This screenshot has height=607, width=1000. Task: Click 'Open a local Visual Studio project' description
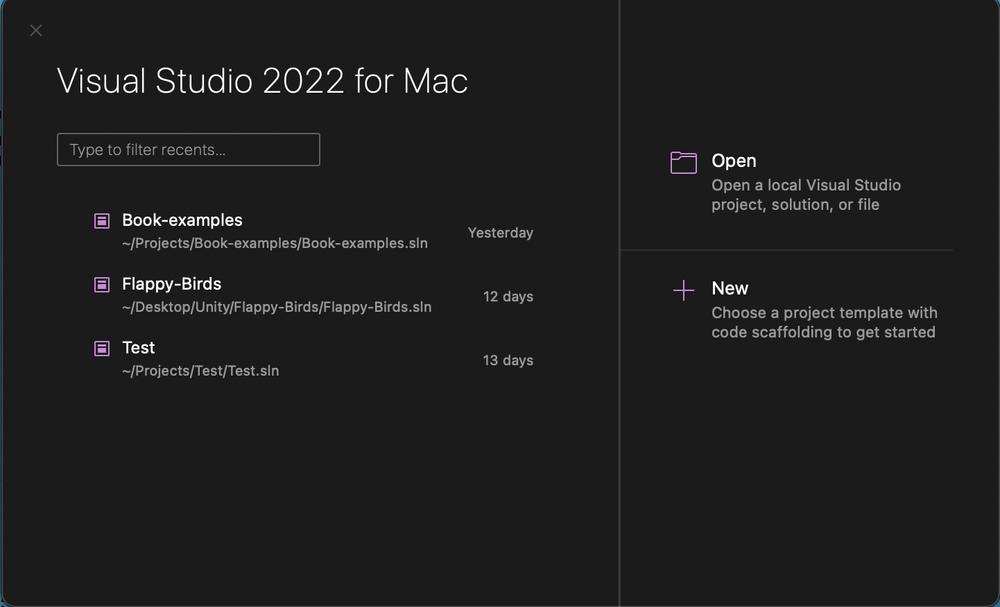click(806, 195)
